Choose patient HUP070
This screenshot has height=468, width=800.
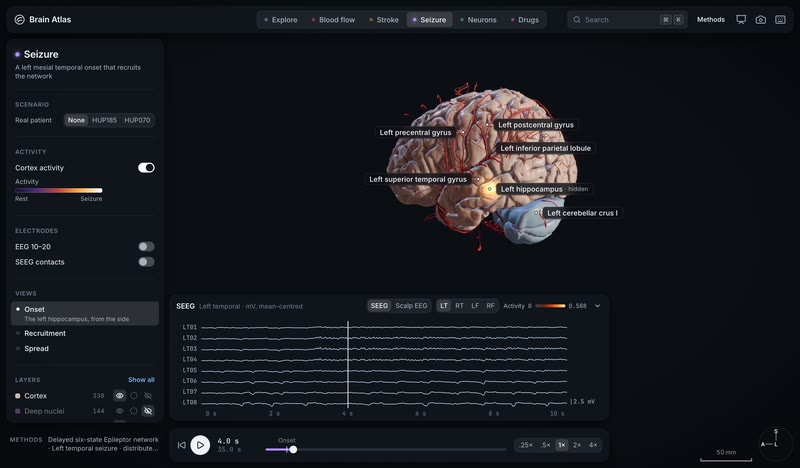coord(137,120)
